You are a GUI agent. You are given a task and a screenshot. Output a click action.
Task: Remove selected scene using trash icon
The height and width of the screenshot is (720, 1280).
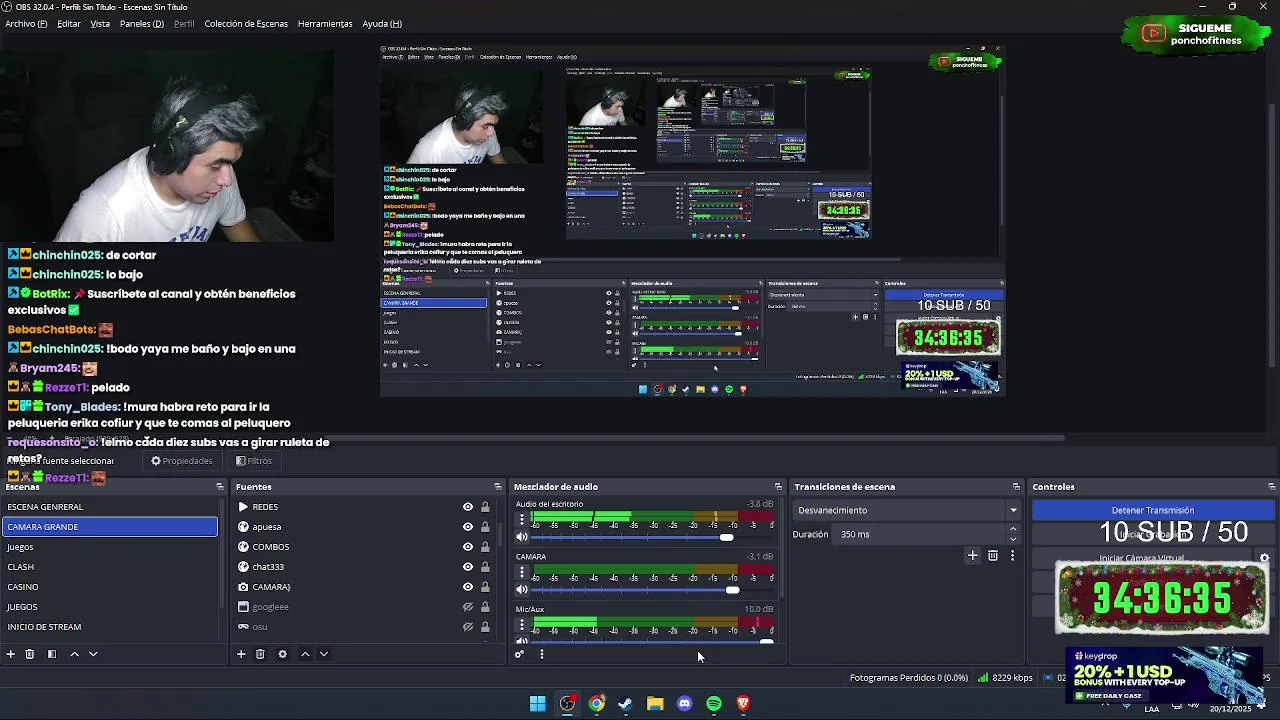(30, 654)
